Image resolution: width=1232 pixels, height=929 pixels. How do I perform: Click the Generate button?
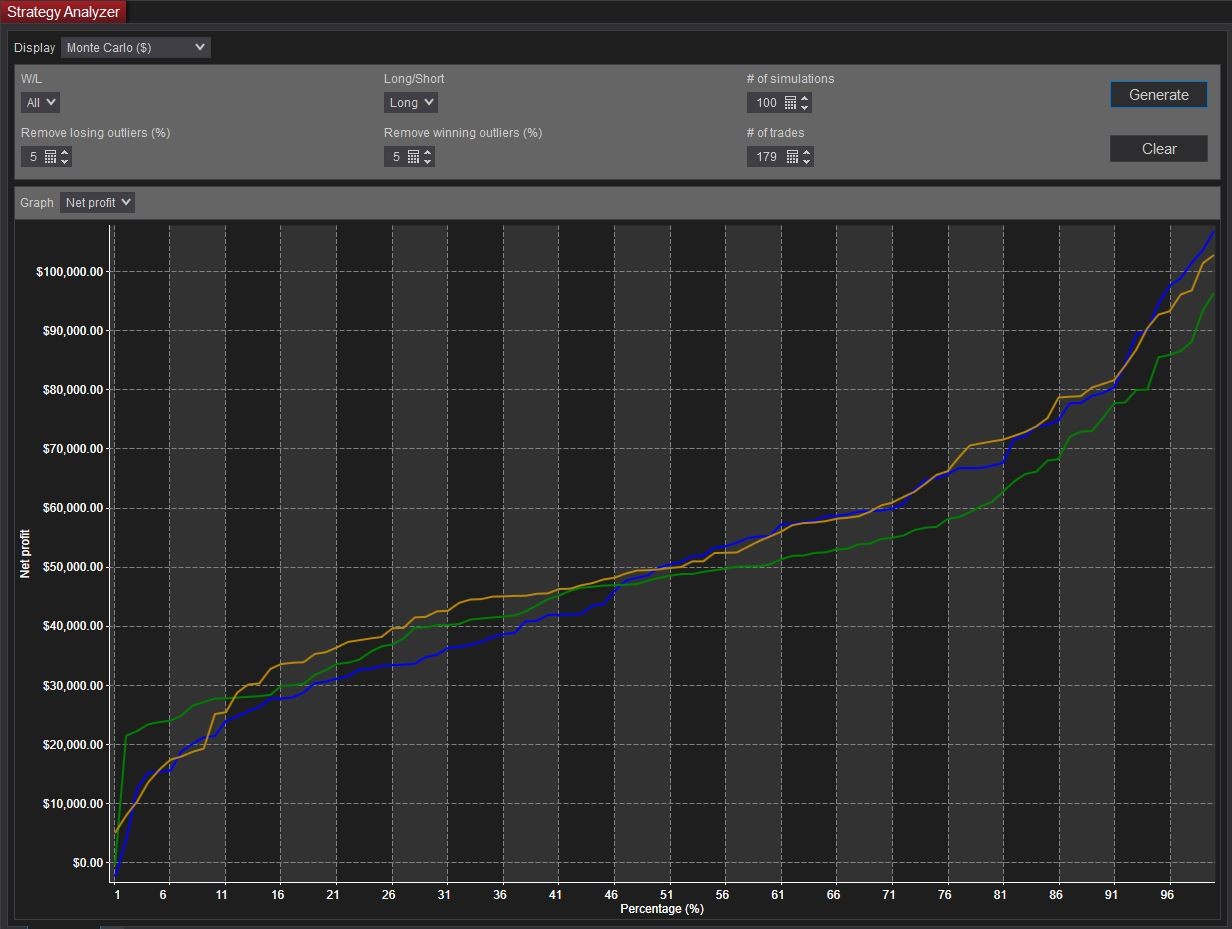tap(1159, 94)
